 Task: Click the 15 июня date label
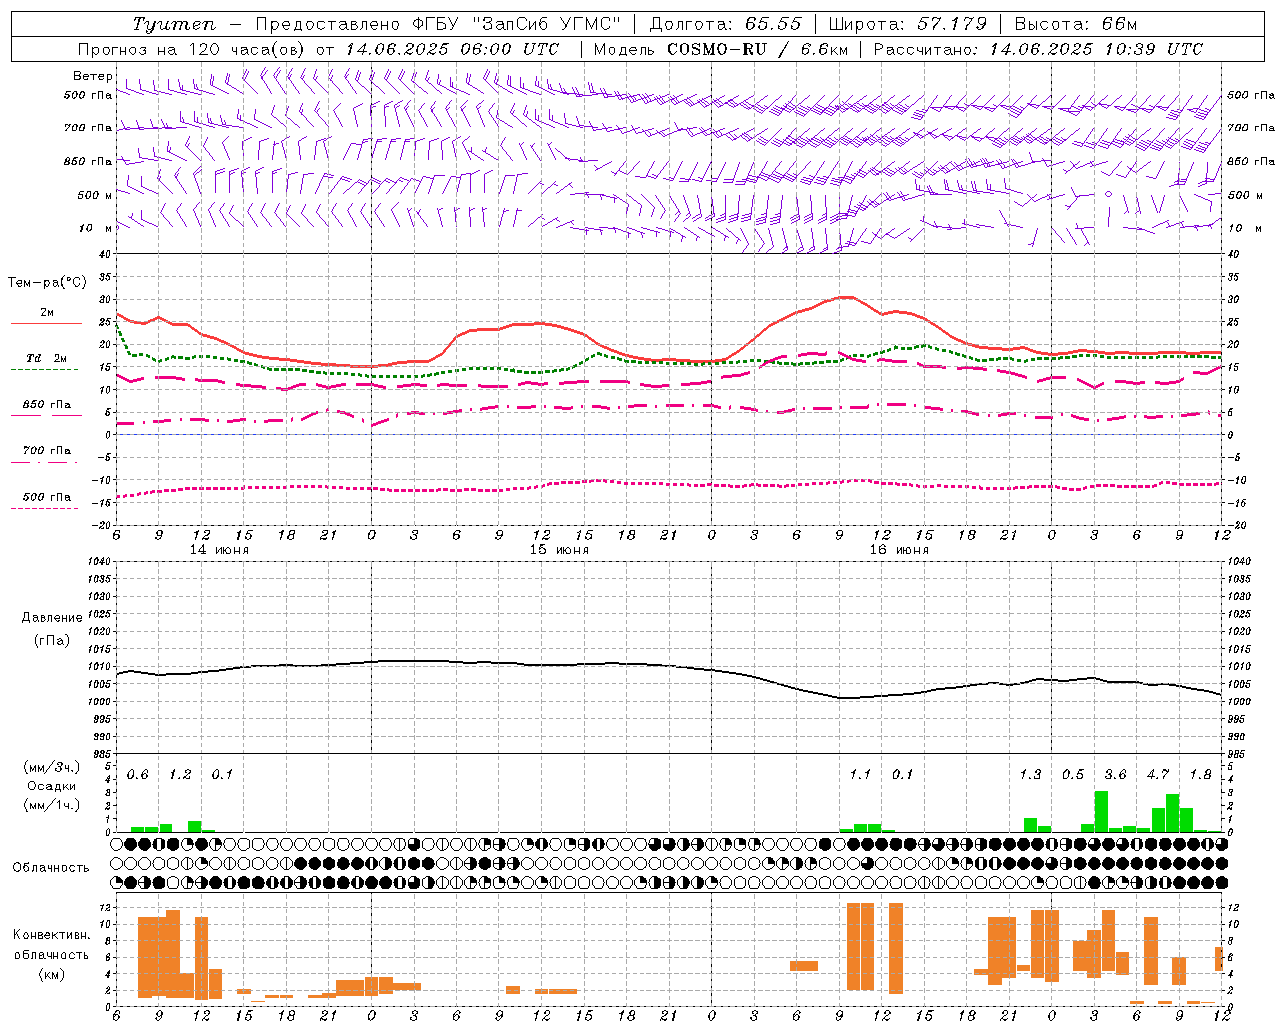559,550
